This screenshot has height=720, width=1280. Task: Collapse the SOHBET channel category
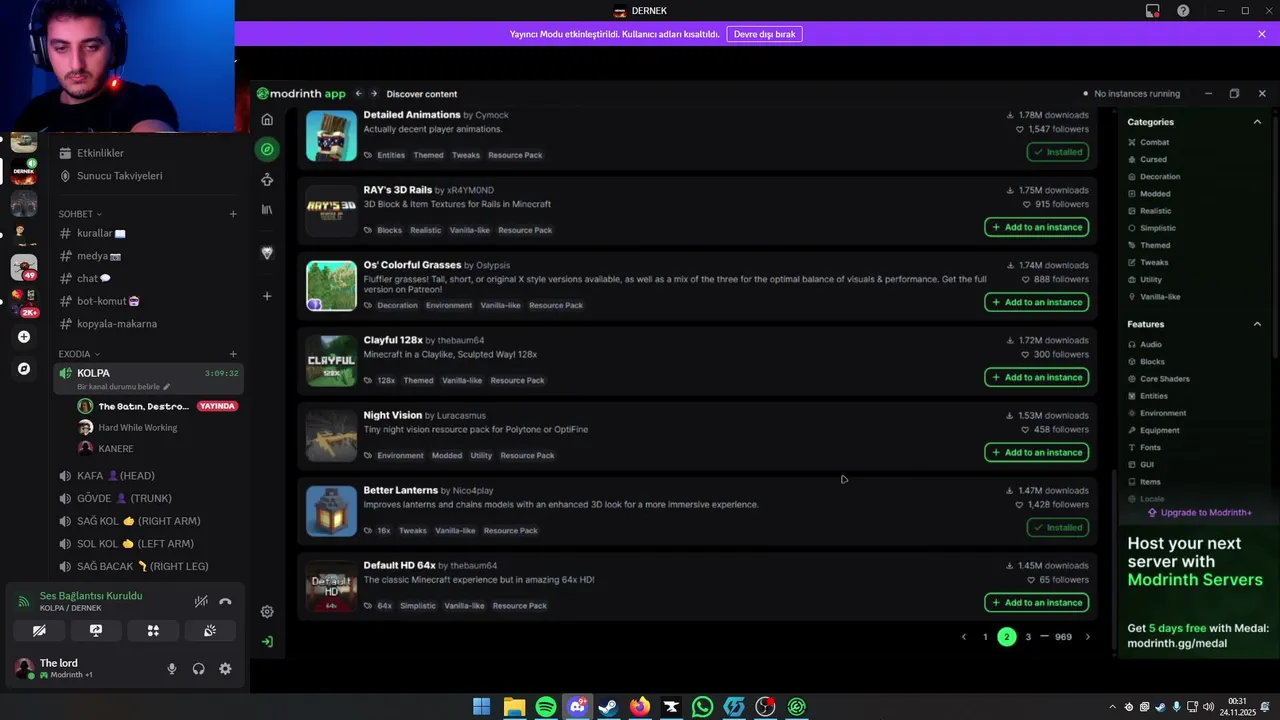coord(80,214)
